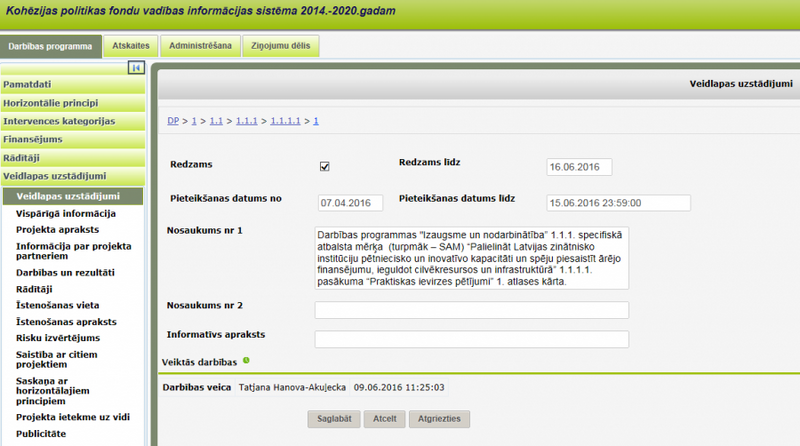Viewport: 800px width, 446px height.
Task: Click the Informatīvs apraksts field
Action: 471,339
